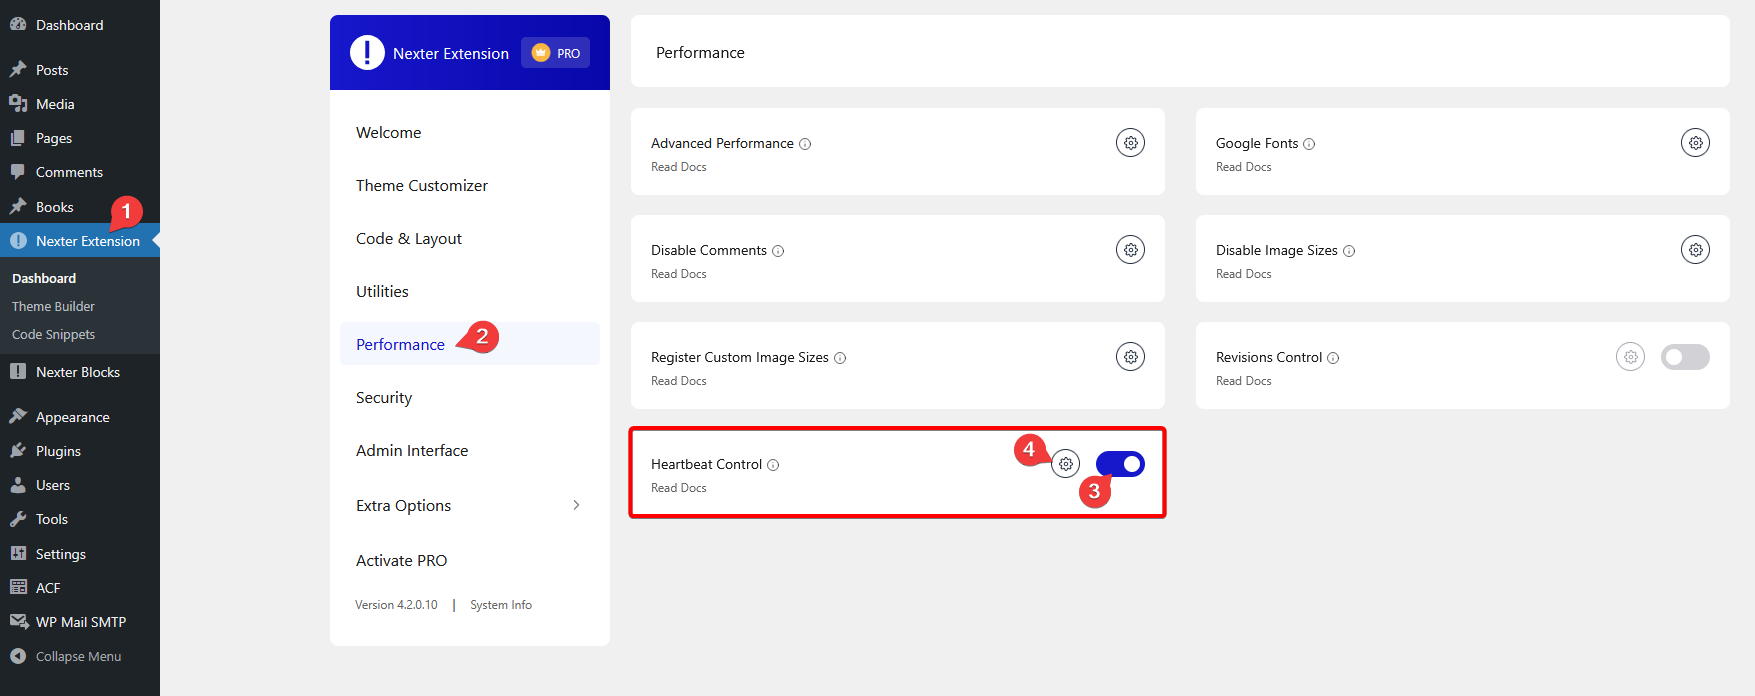The width and height of the screenshot is (1755, 696).
Task: Click System Info link
Action: tap(501, 605)
